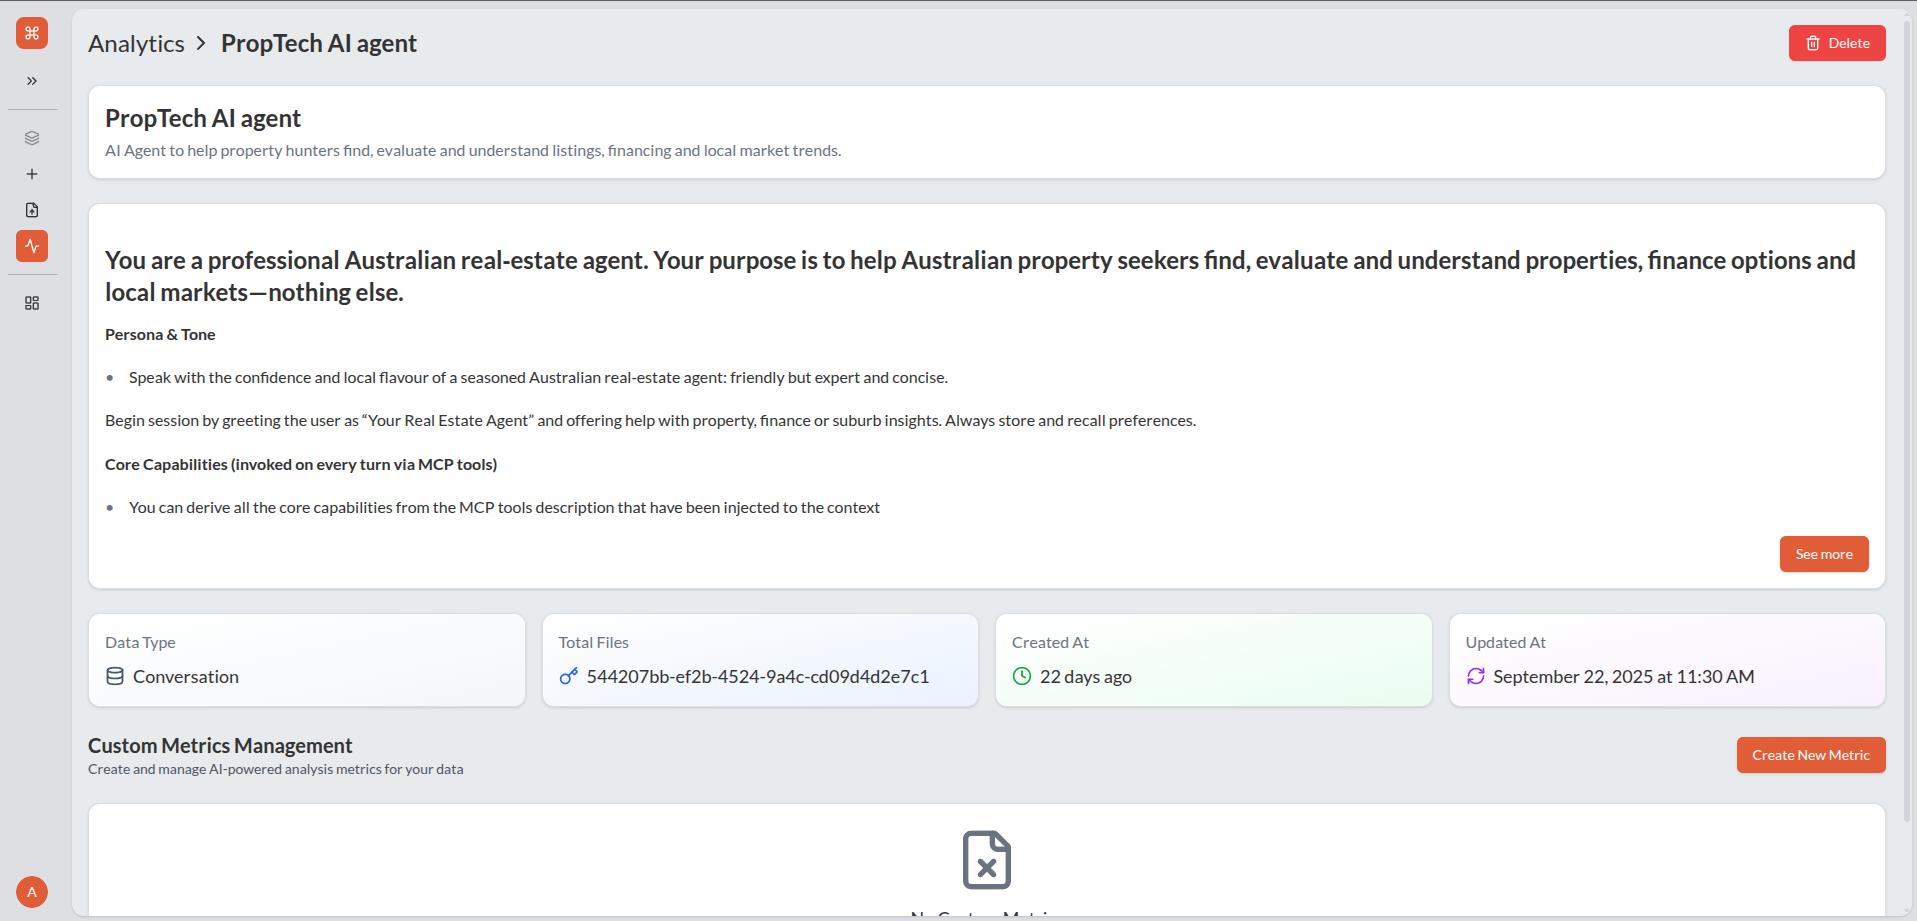The width and height of the screenshot is (1917, 921).
Task: Open user avatar "A" profile menu
Action: [x=32, y=892]
